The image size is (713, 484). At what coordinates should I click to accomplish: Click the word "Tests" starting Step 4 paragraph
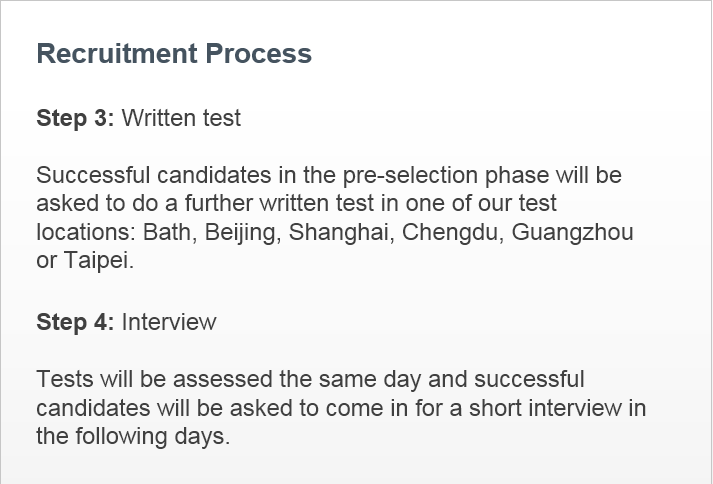(63, 380)
